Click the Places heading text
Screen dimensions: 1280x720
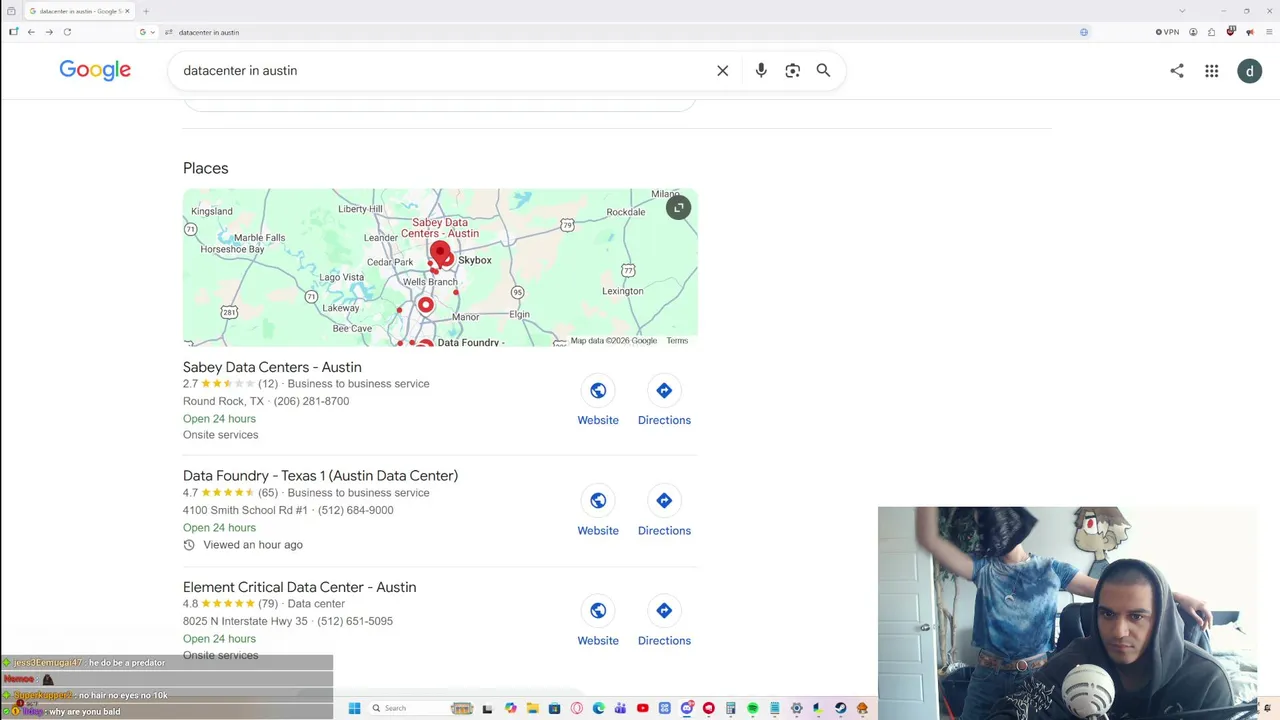206,168
